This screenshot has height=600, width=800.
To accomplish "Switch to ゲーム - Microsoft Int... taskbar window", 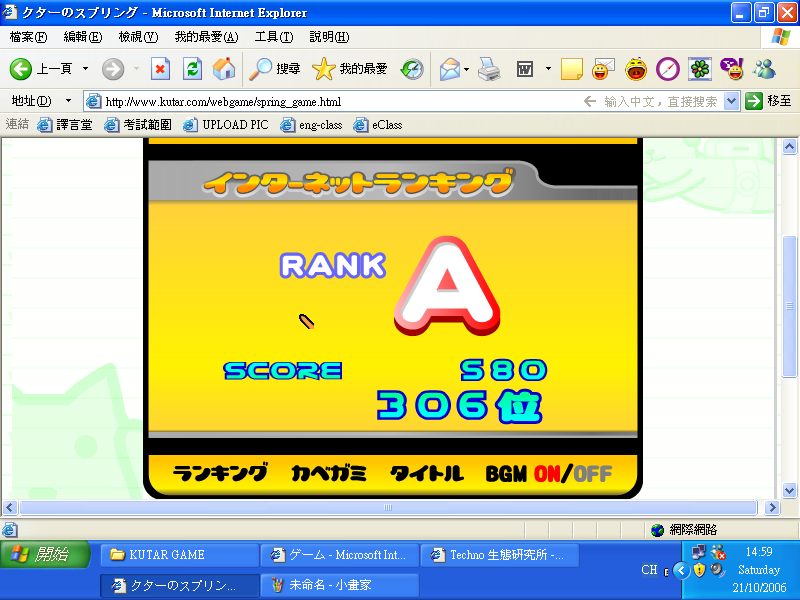I will tap(340, 555).
